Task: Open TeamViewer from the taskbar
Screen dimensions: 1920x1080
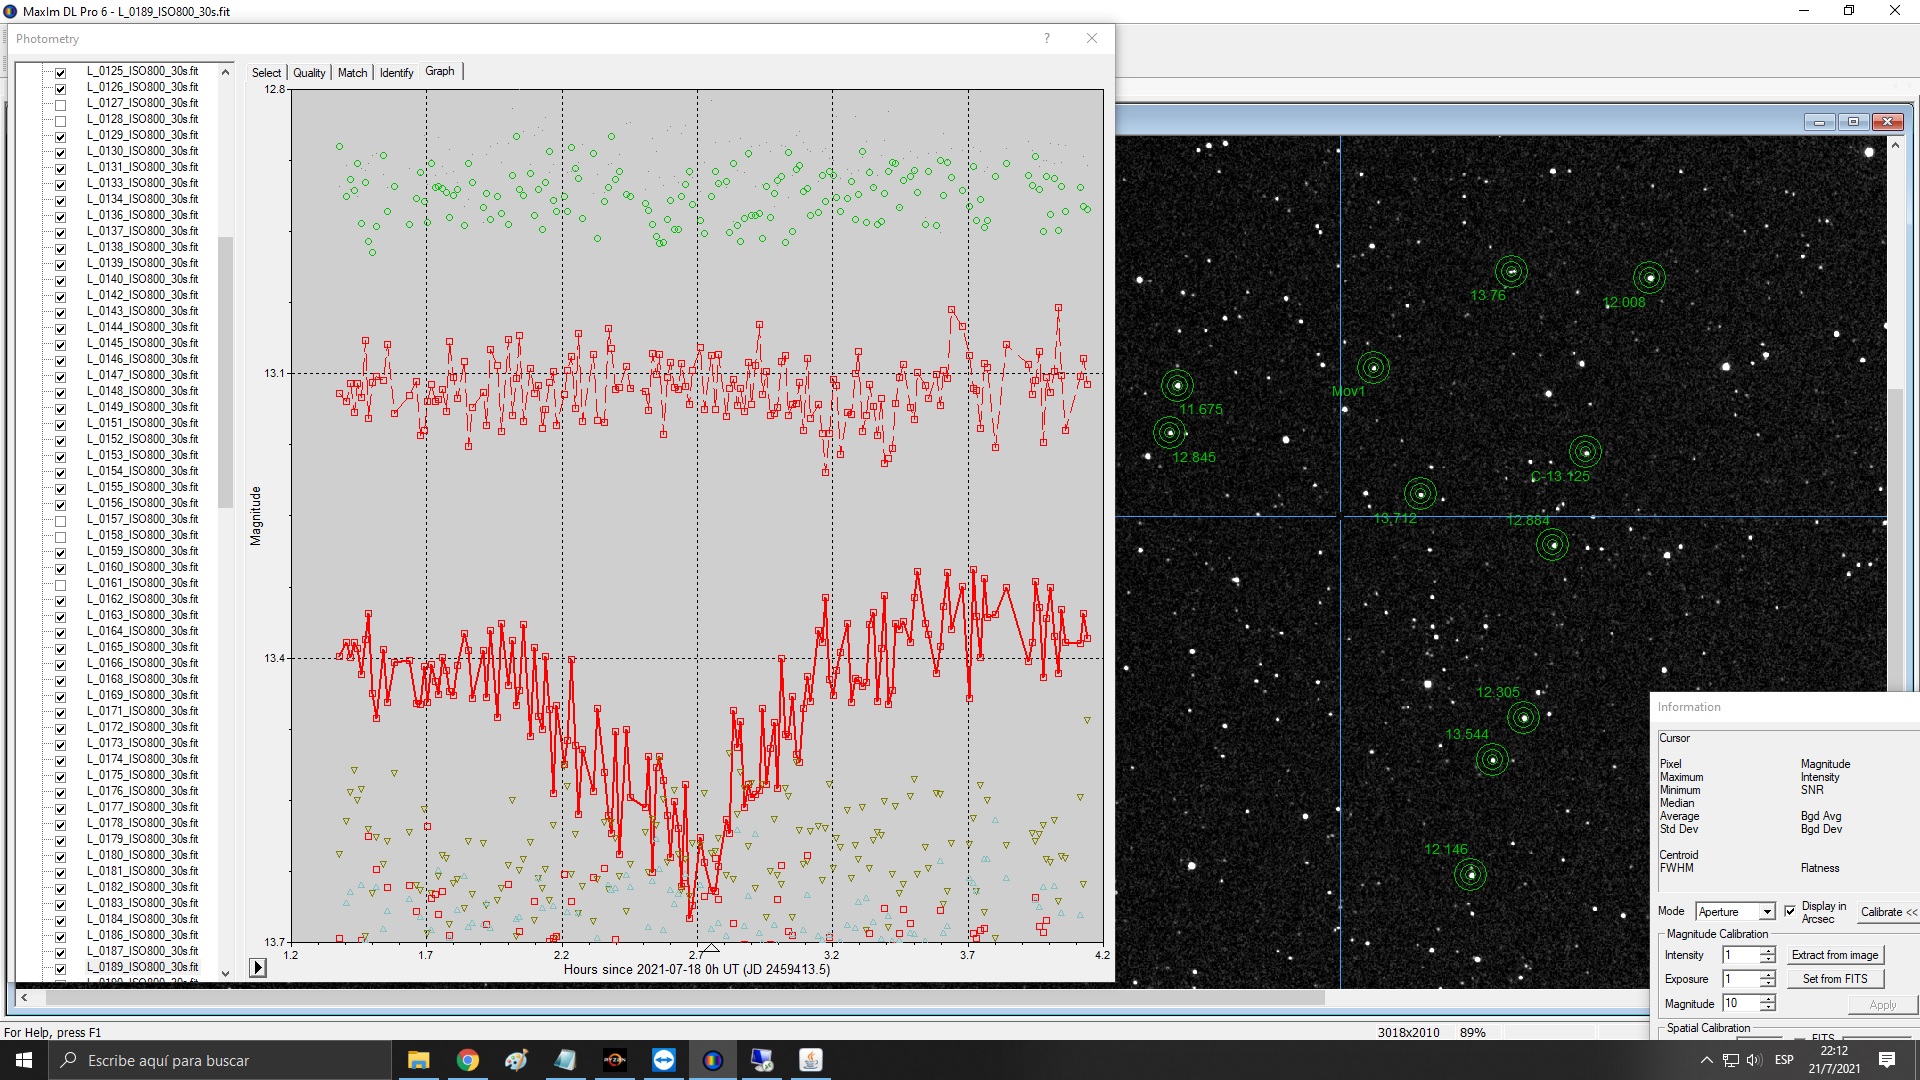Action: (x=664, y=1060)
